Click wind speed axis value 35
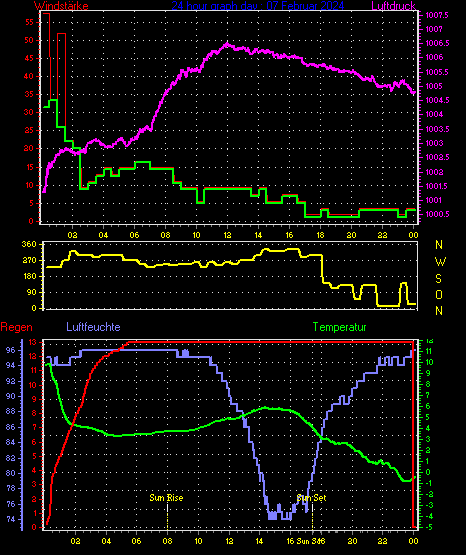Image resolution: width=466 pixels, height=555 pixels. (29, 95)
